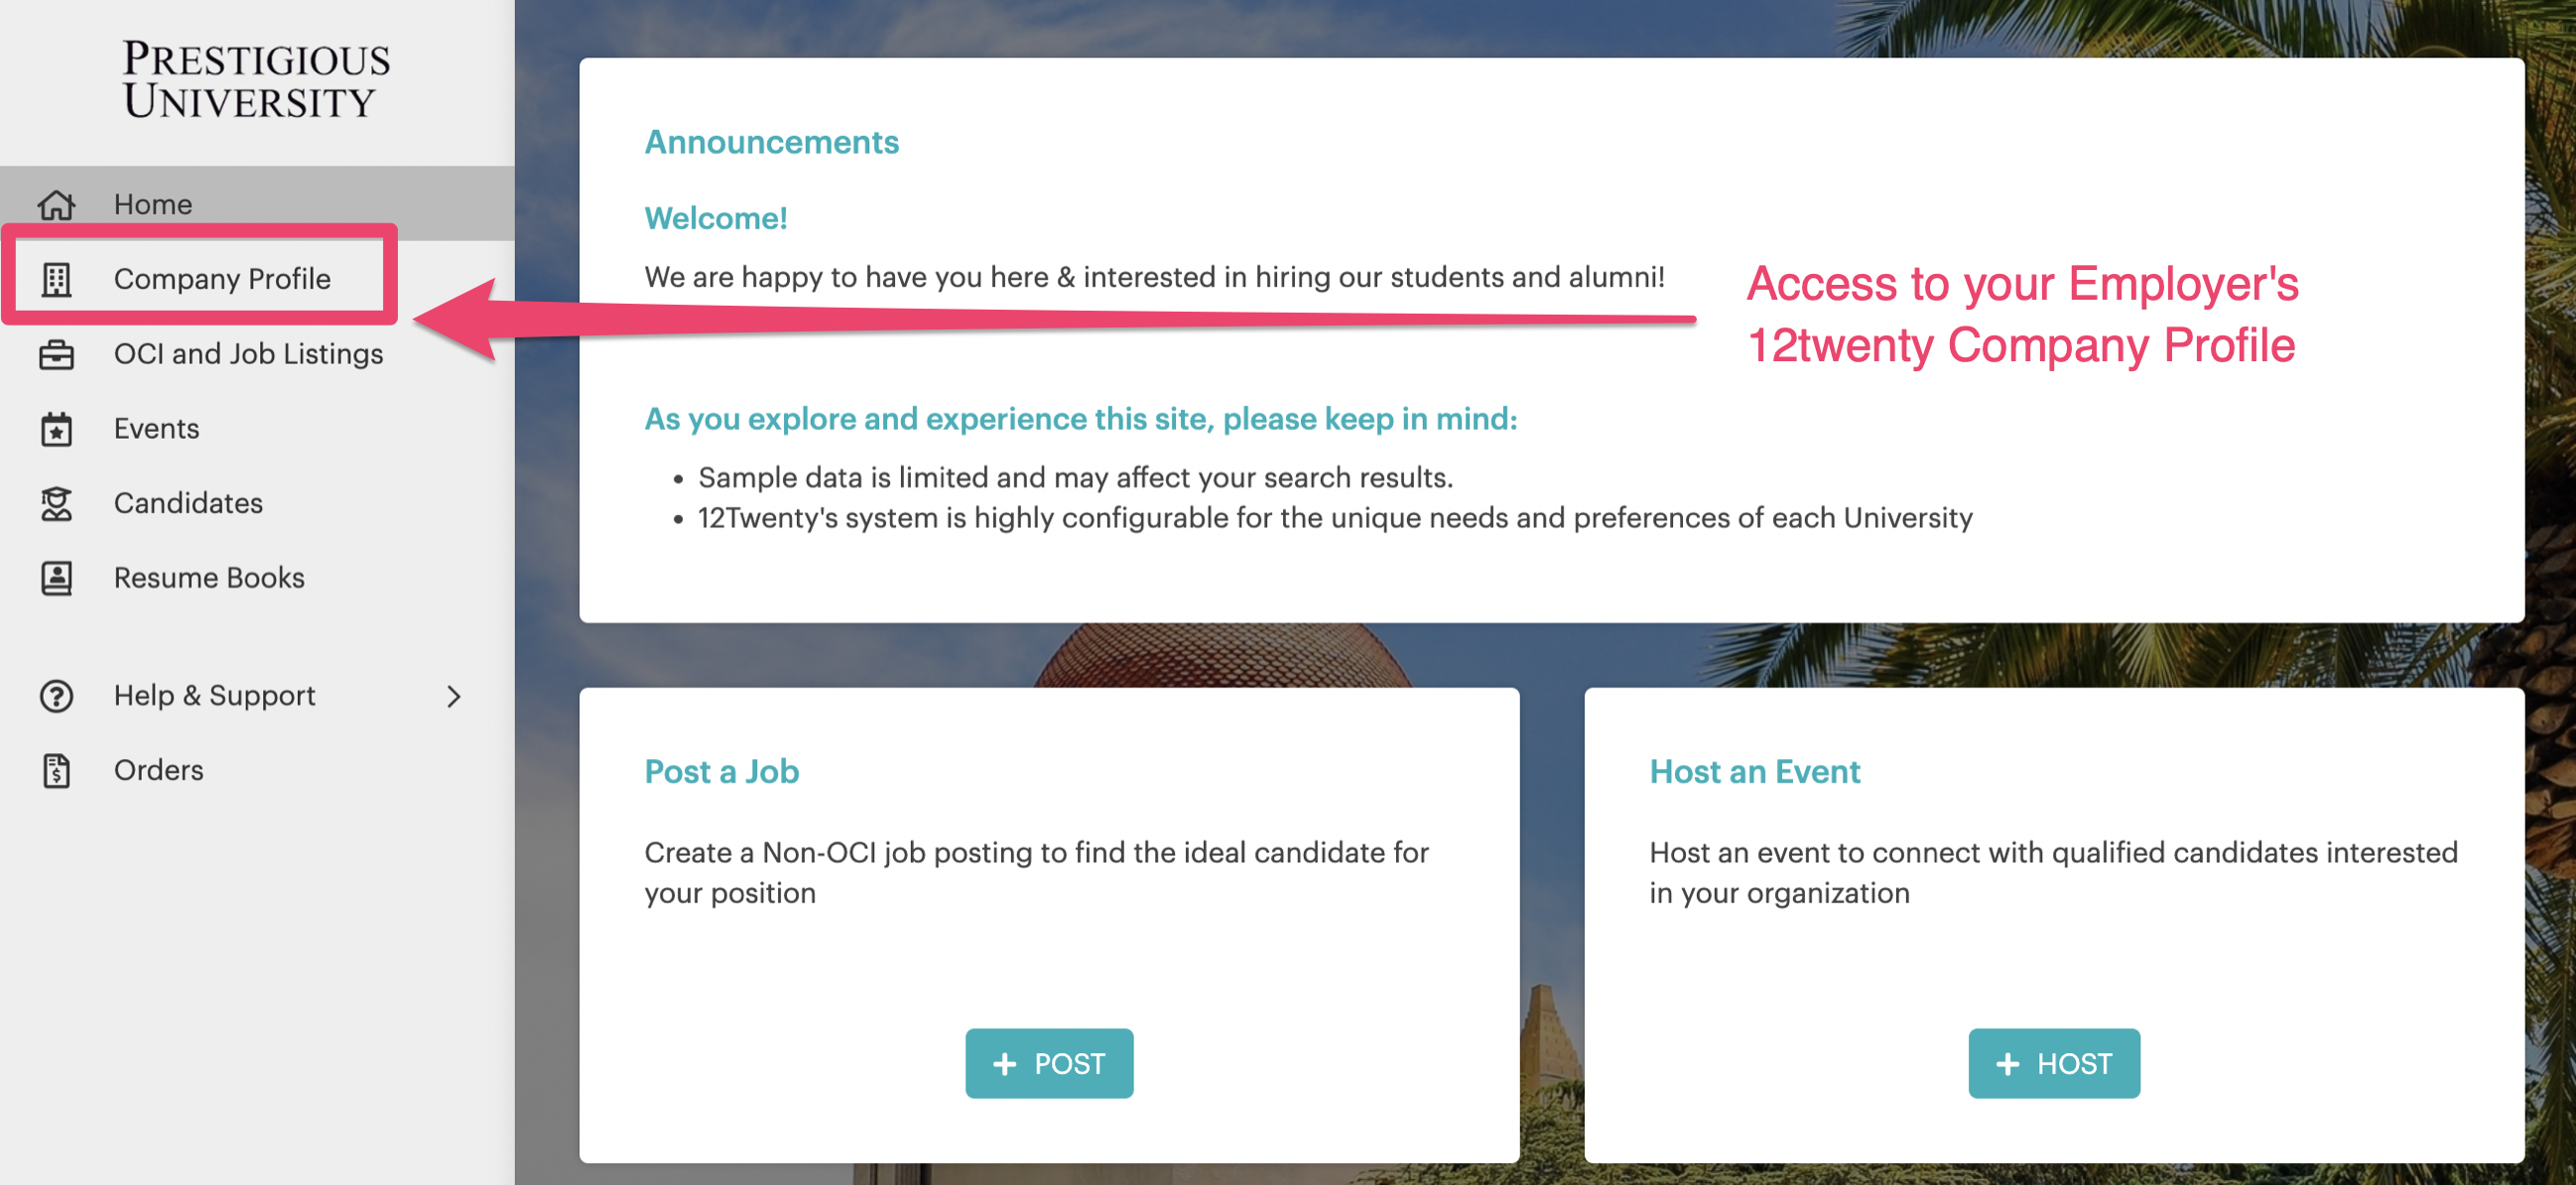The width and height of the screenshot is (2576, 1185).
Task: Expand the Help & Support chevron arrow
Action: [x=454, y=696]
